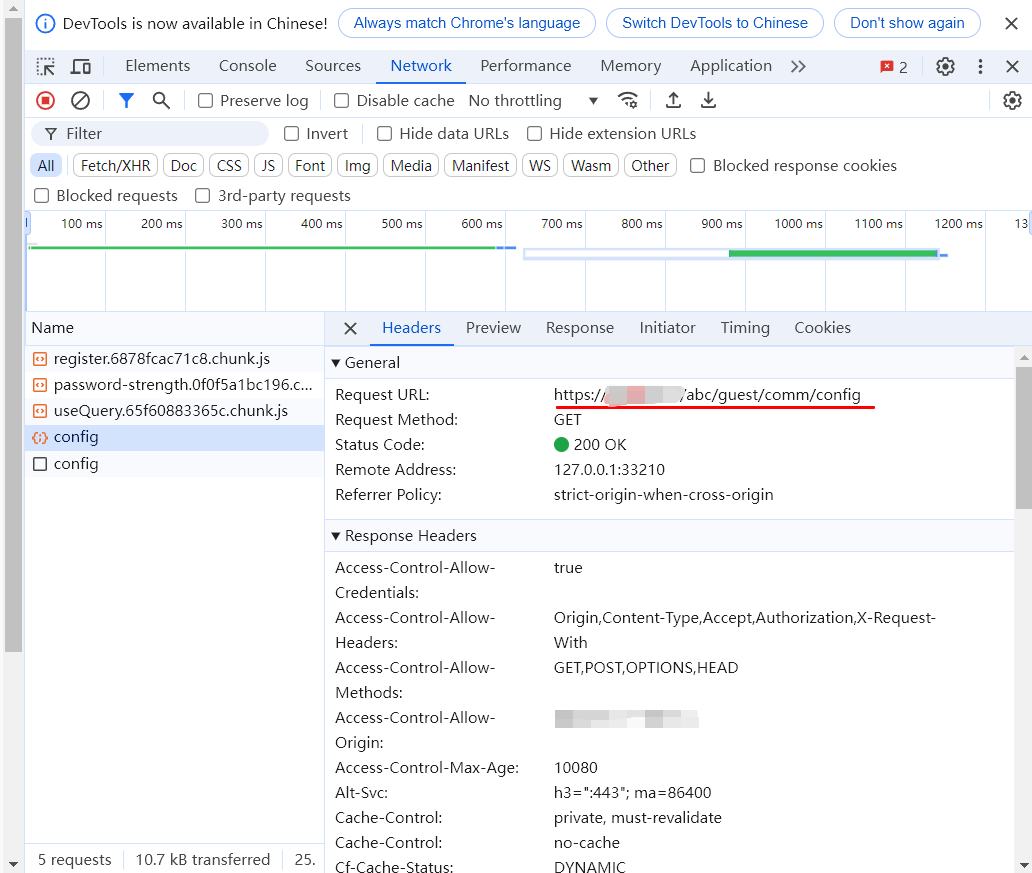
Task: Toggle the network filter funnel icon
Action: (126, 100)
